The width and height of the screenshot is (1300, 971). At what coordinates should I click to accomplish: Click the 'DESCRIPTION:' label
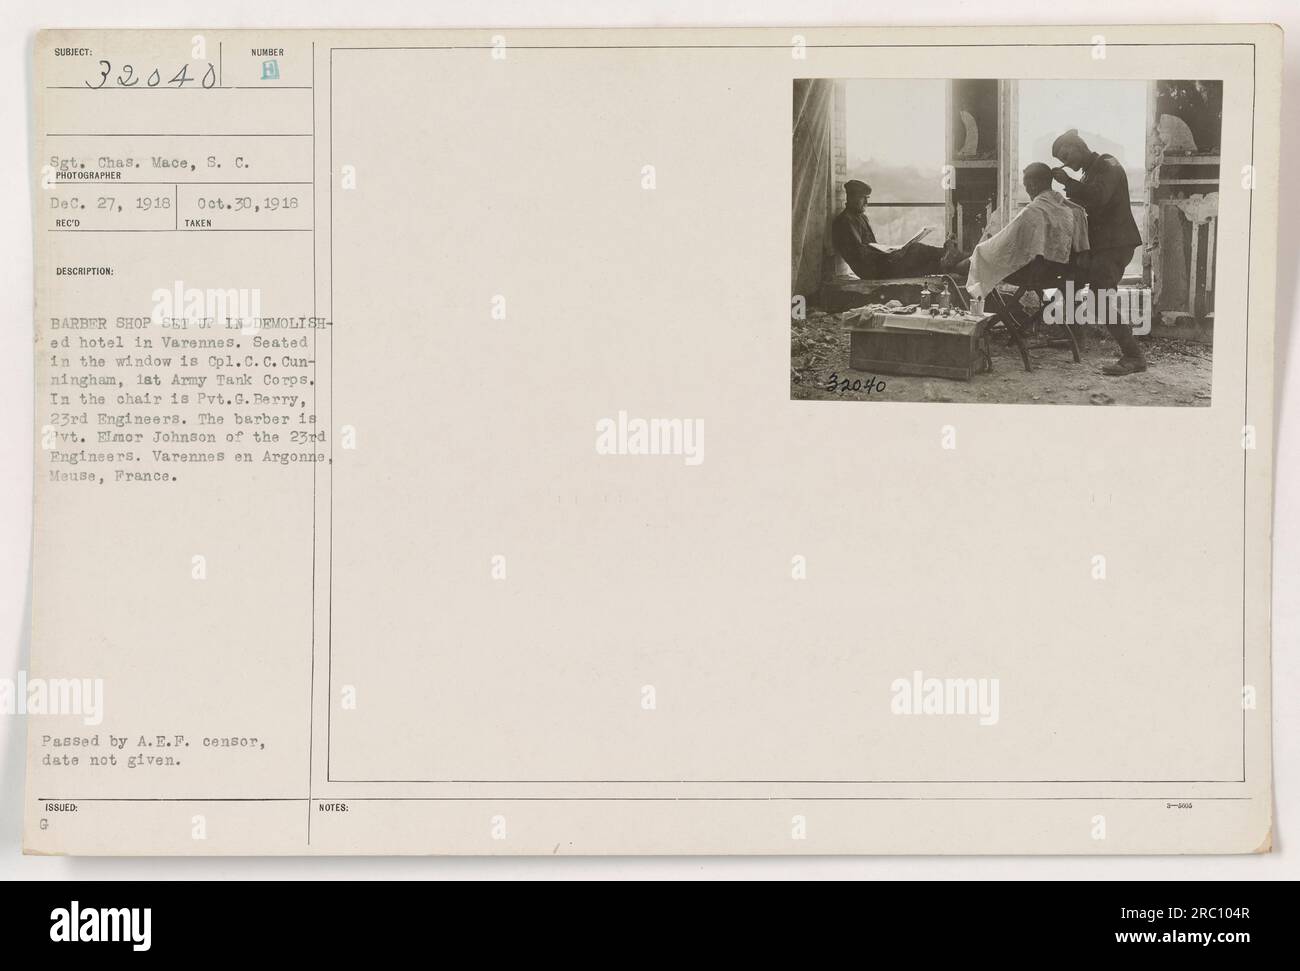coord(87,270)
